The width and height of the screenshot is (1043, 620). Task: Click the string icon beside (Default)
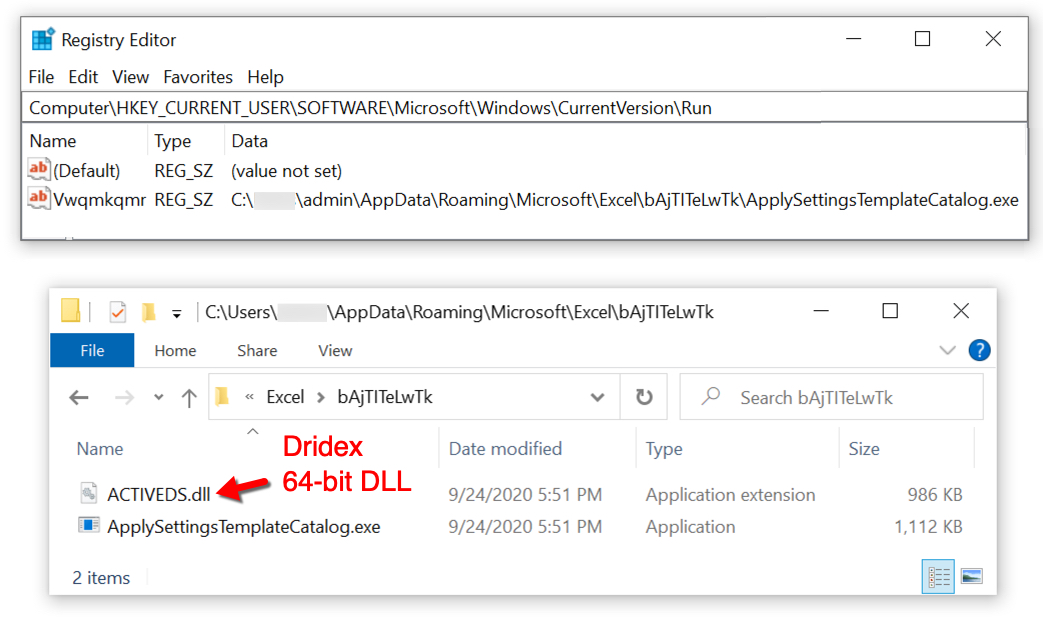(x=39, y=170)
